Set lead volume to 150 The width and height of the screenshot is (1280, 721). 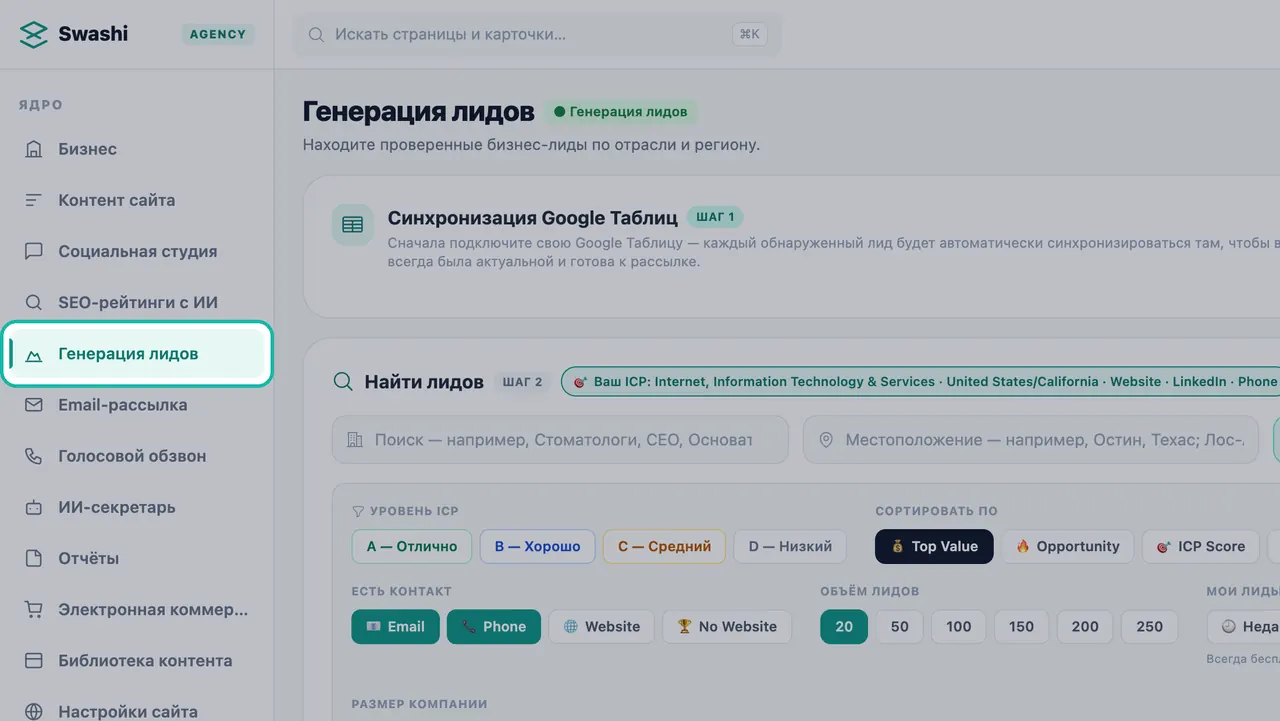point(1021,627)
